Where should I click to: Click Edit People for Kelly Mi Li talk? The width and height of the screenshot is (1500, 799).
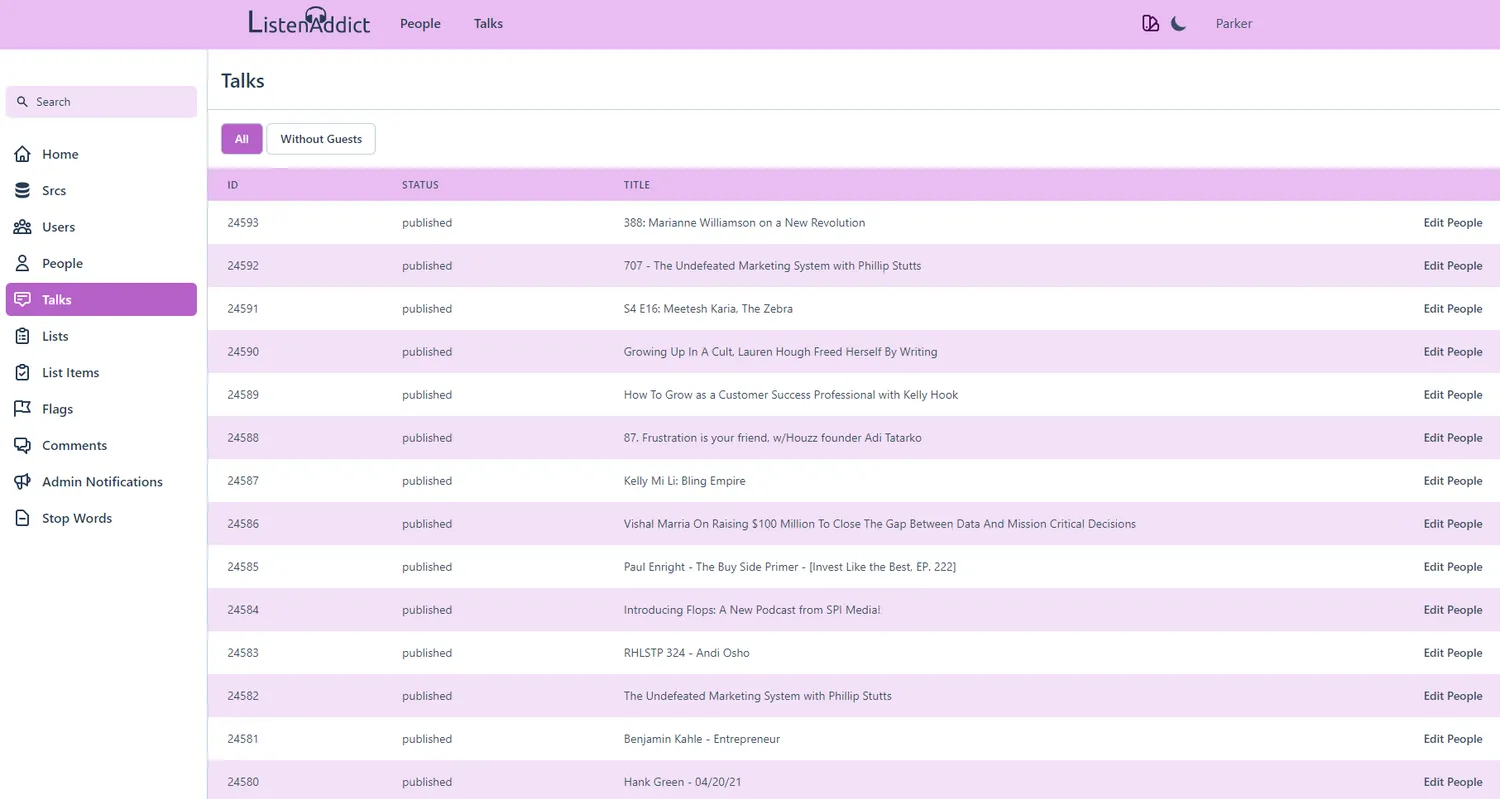tap(1452, 481)
